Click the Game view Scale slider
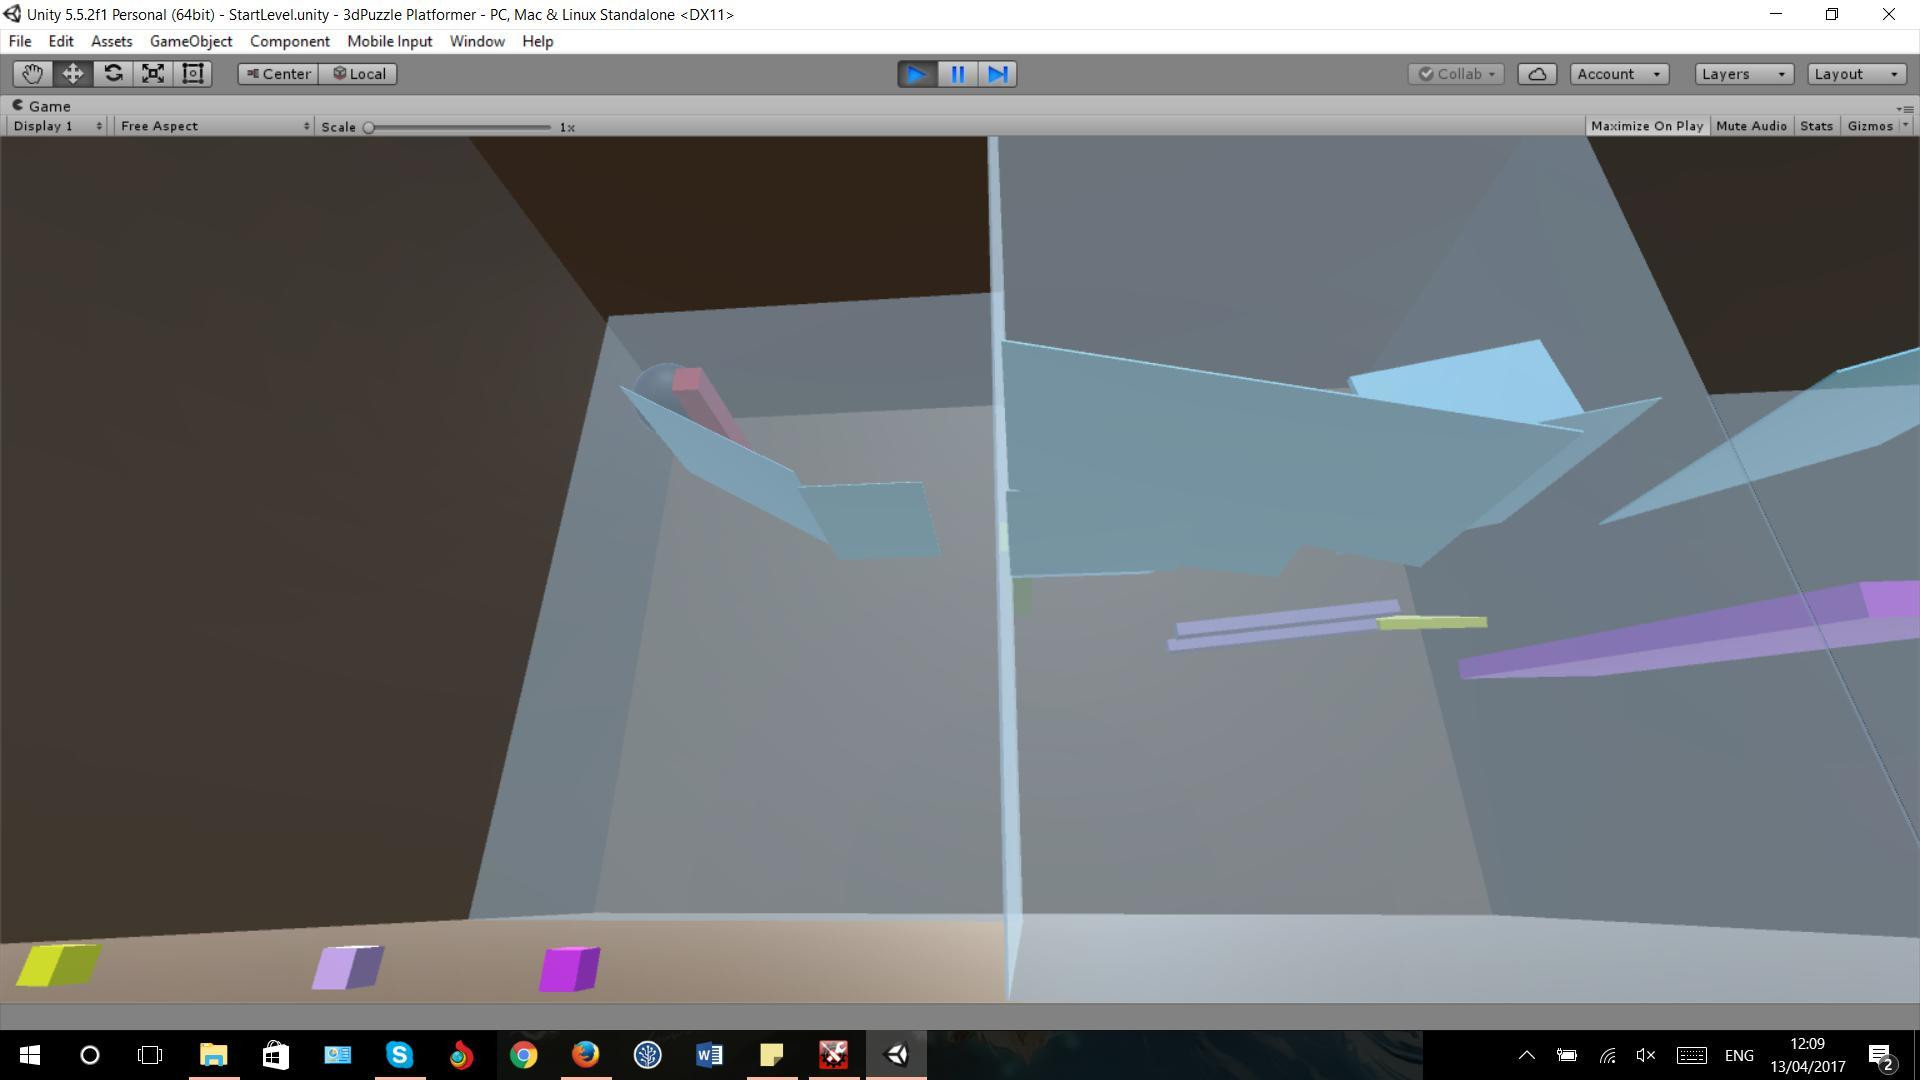This screenshot has height=1080, width=1920. (x=459, y=127)
